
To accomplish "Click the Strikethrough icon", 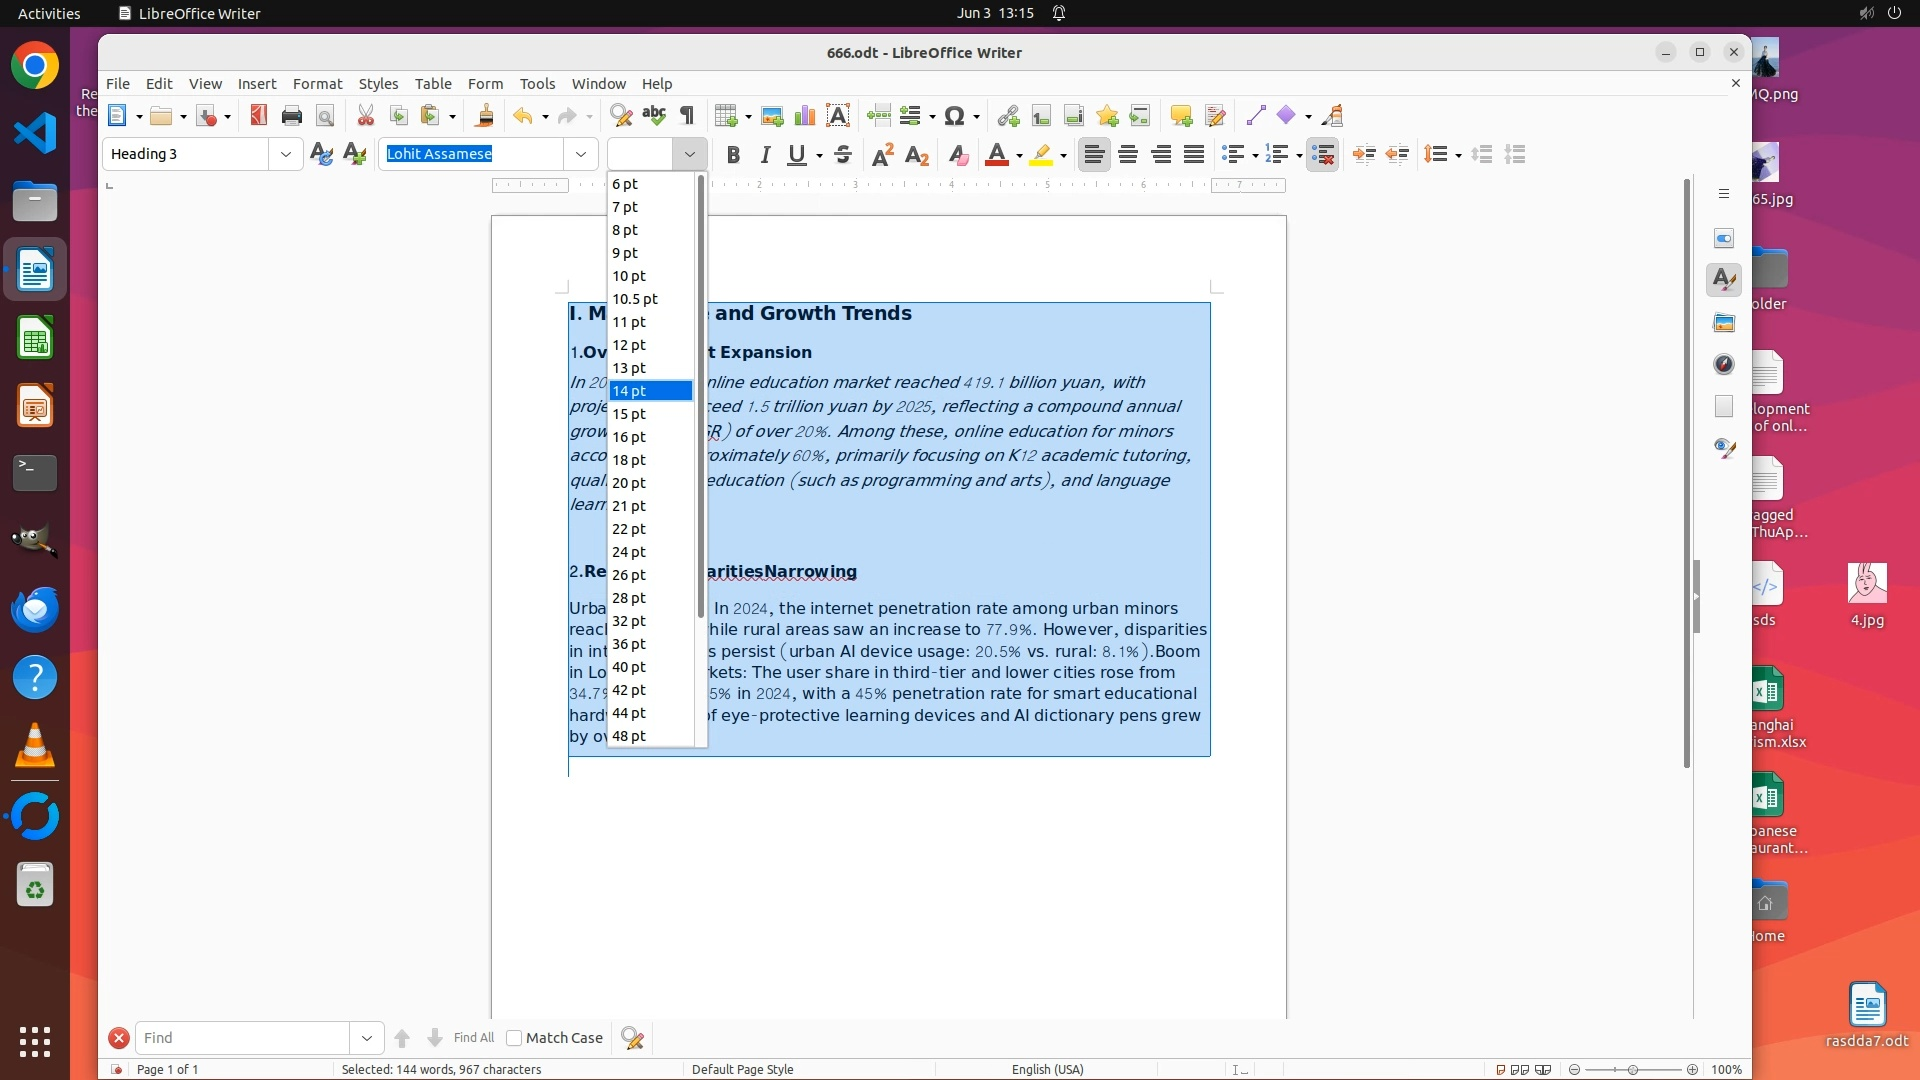I will coord(843,154).
